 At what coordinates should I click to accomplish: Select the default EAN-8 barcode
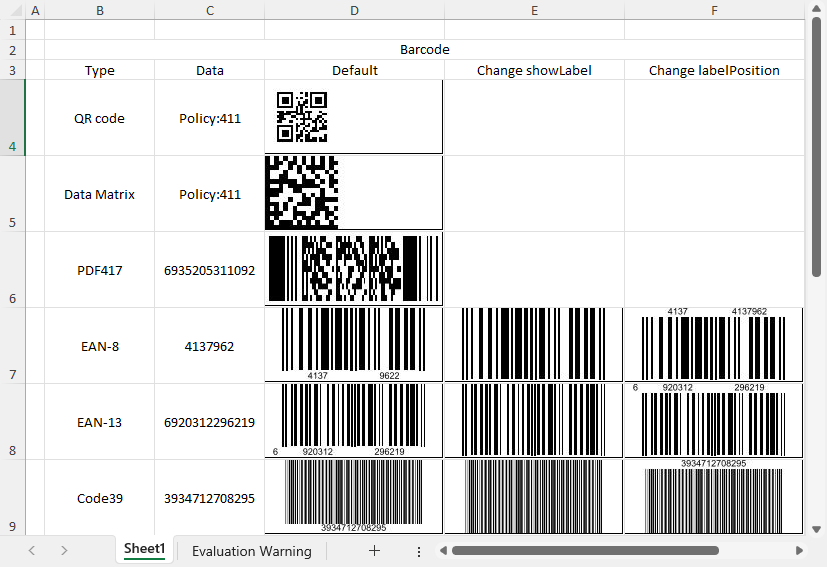tap(354, 345)
